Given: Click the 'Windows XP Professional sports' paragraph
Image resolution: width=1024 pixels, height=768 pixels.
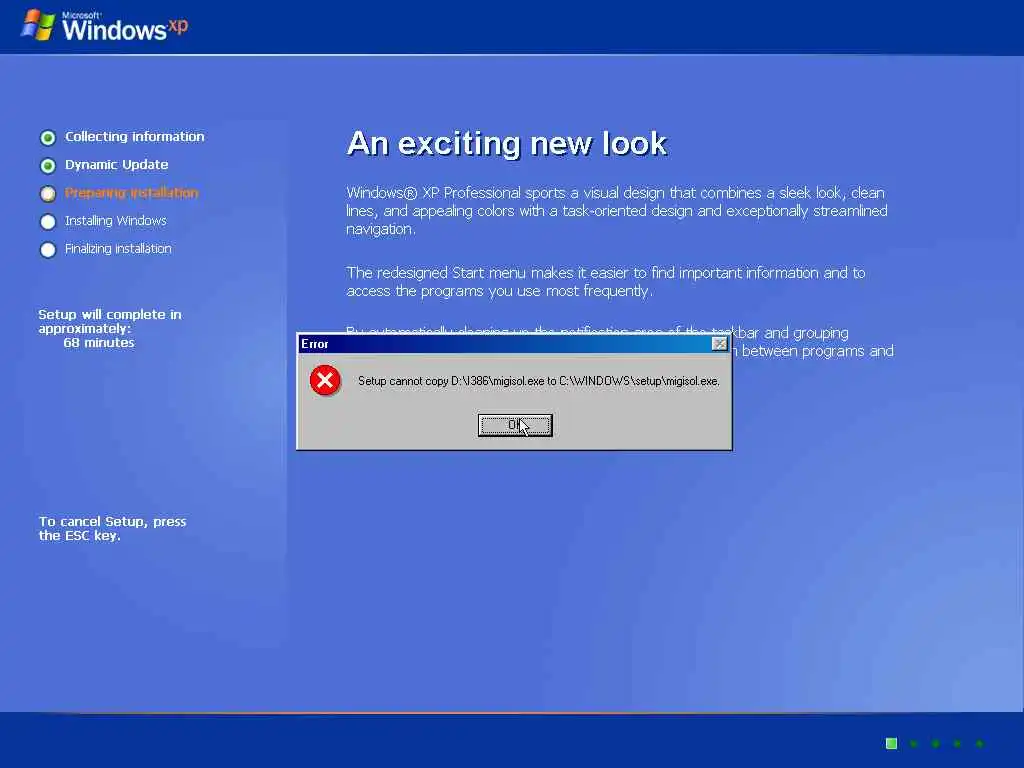Looking at the screenshot, I should (x=617, y=211).
